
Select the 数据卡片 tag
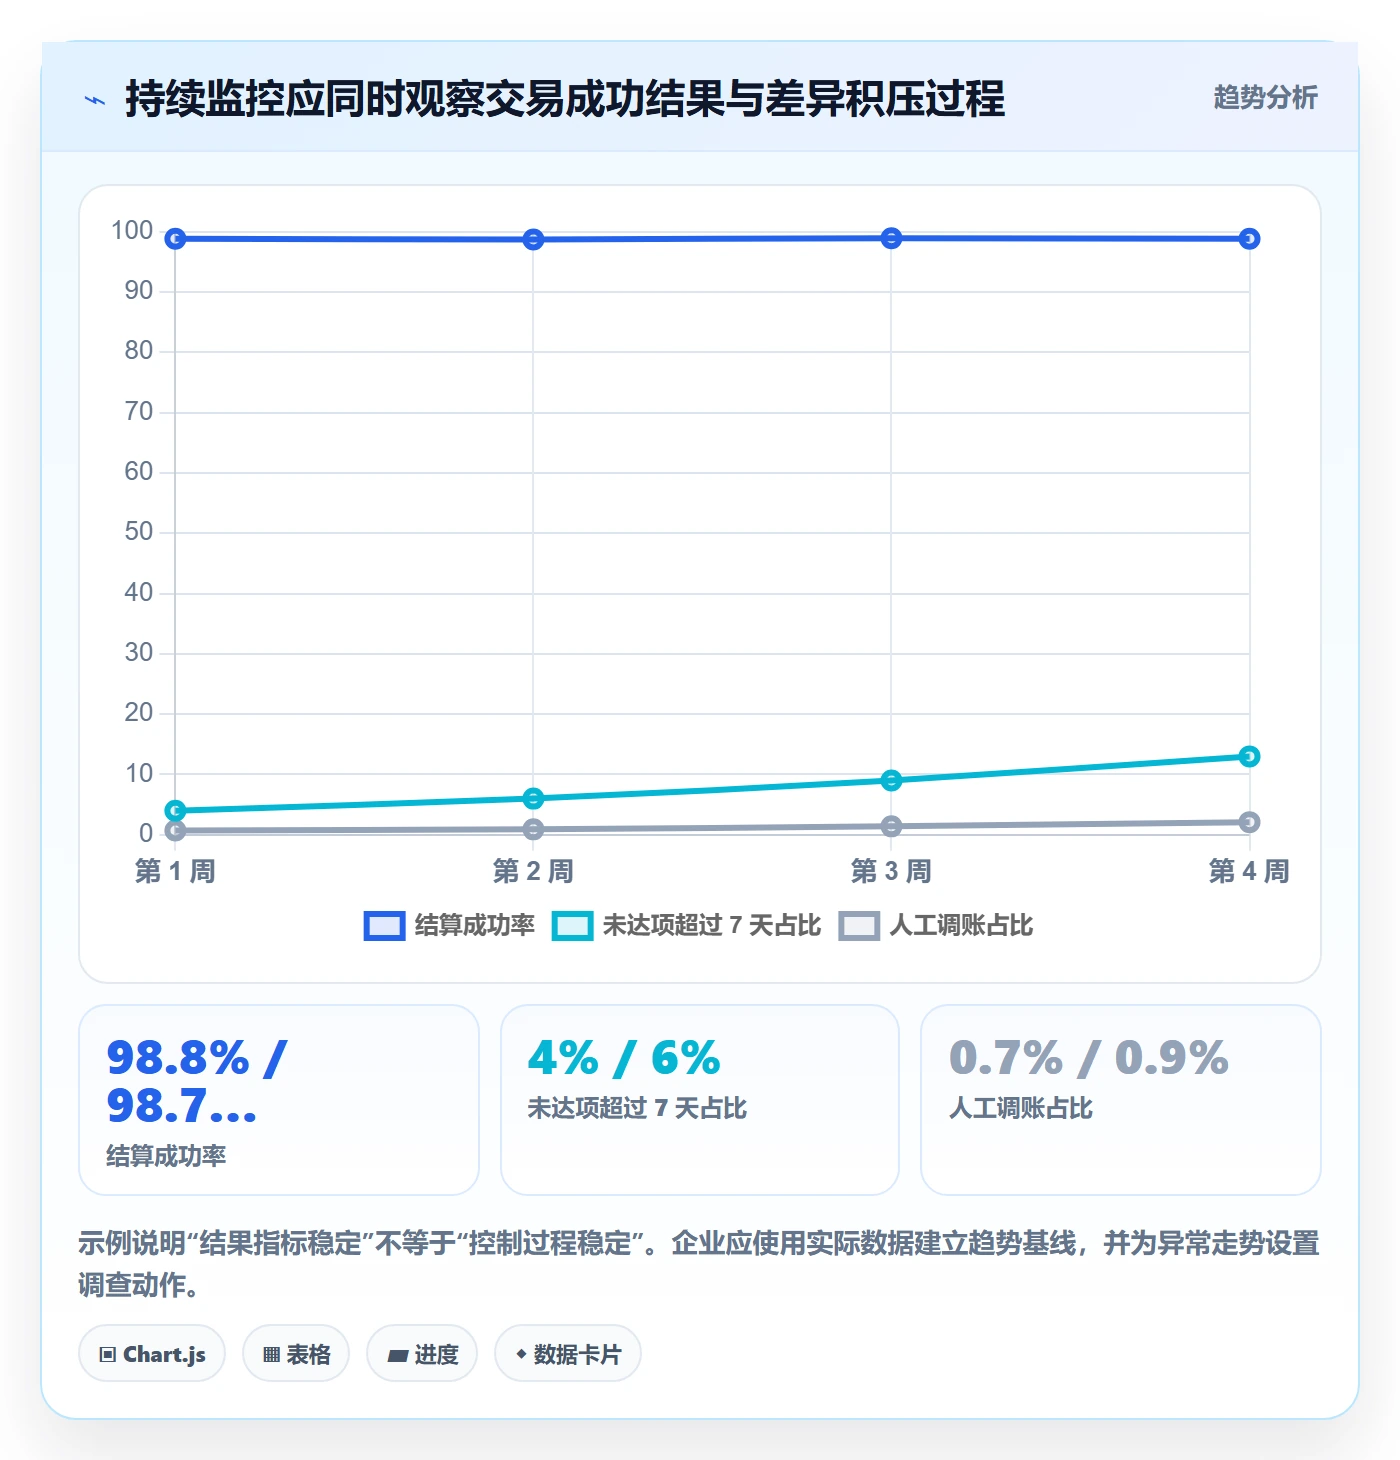[x=568, y=1354]
